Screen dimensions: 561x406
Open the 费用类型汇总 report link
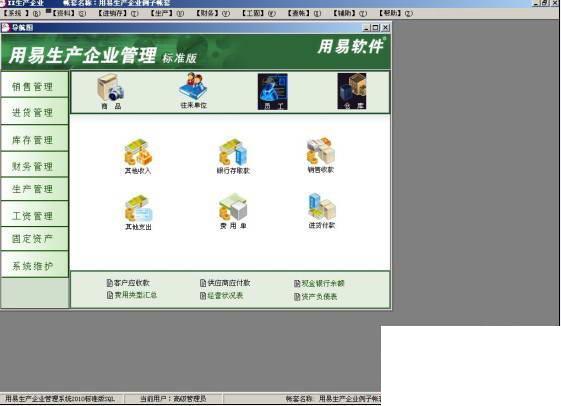pos(132,295)
